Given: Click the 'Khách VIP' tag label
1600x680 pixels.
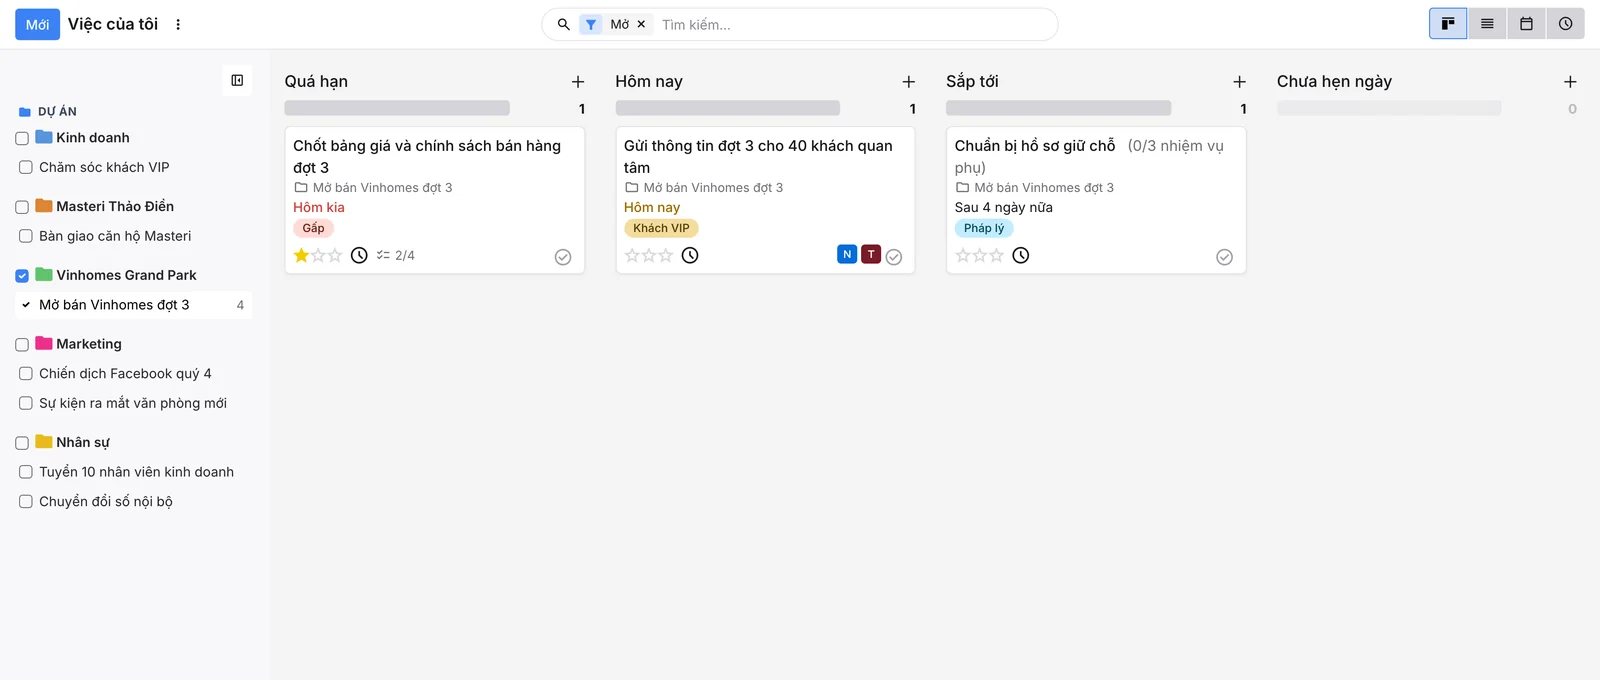Looking at the screenshot, I should 661,228.
